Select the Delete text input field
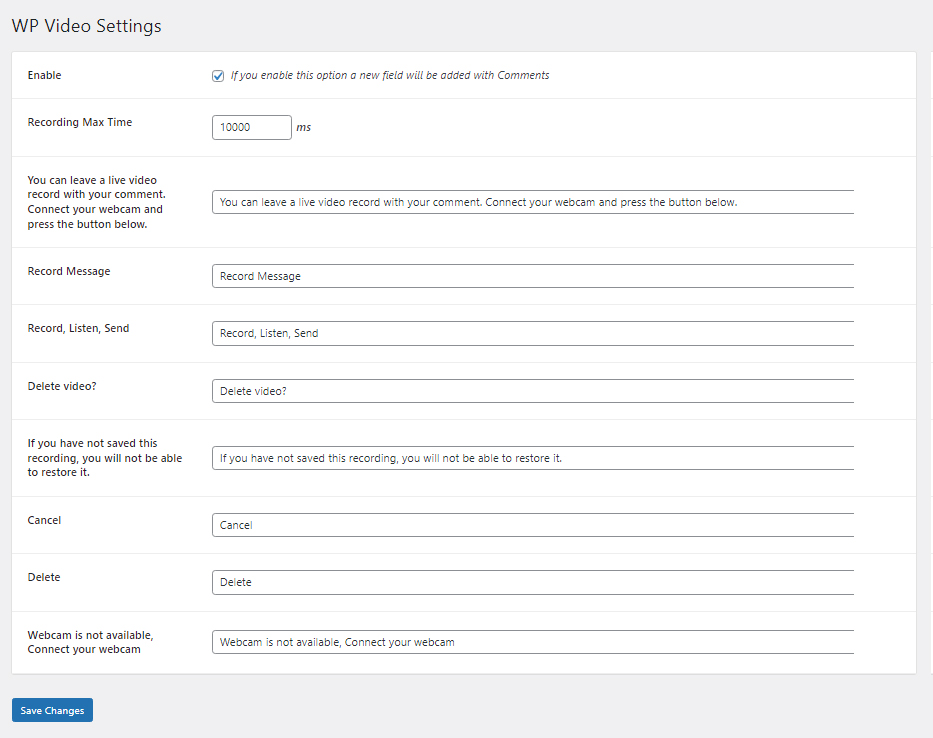 (x=532, y=582)
